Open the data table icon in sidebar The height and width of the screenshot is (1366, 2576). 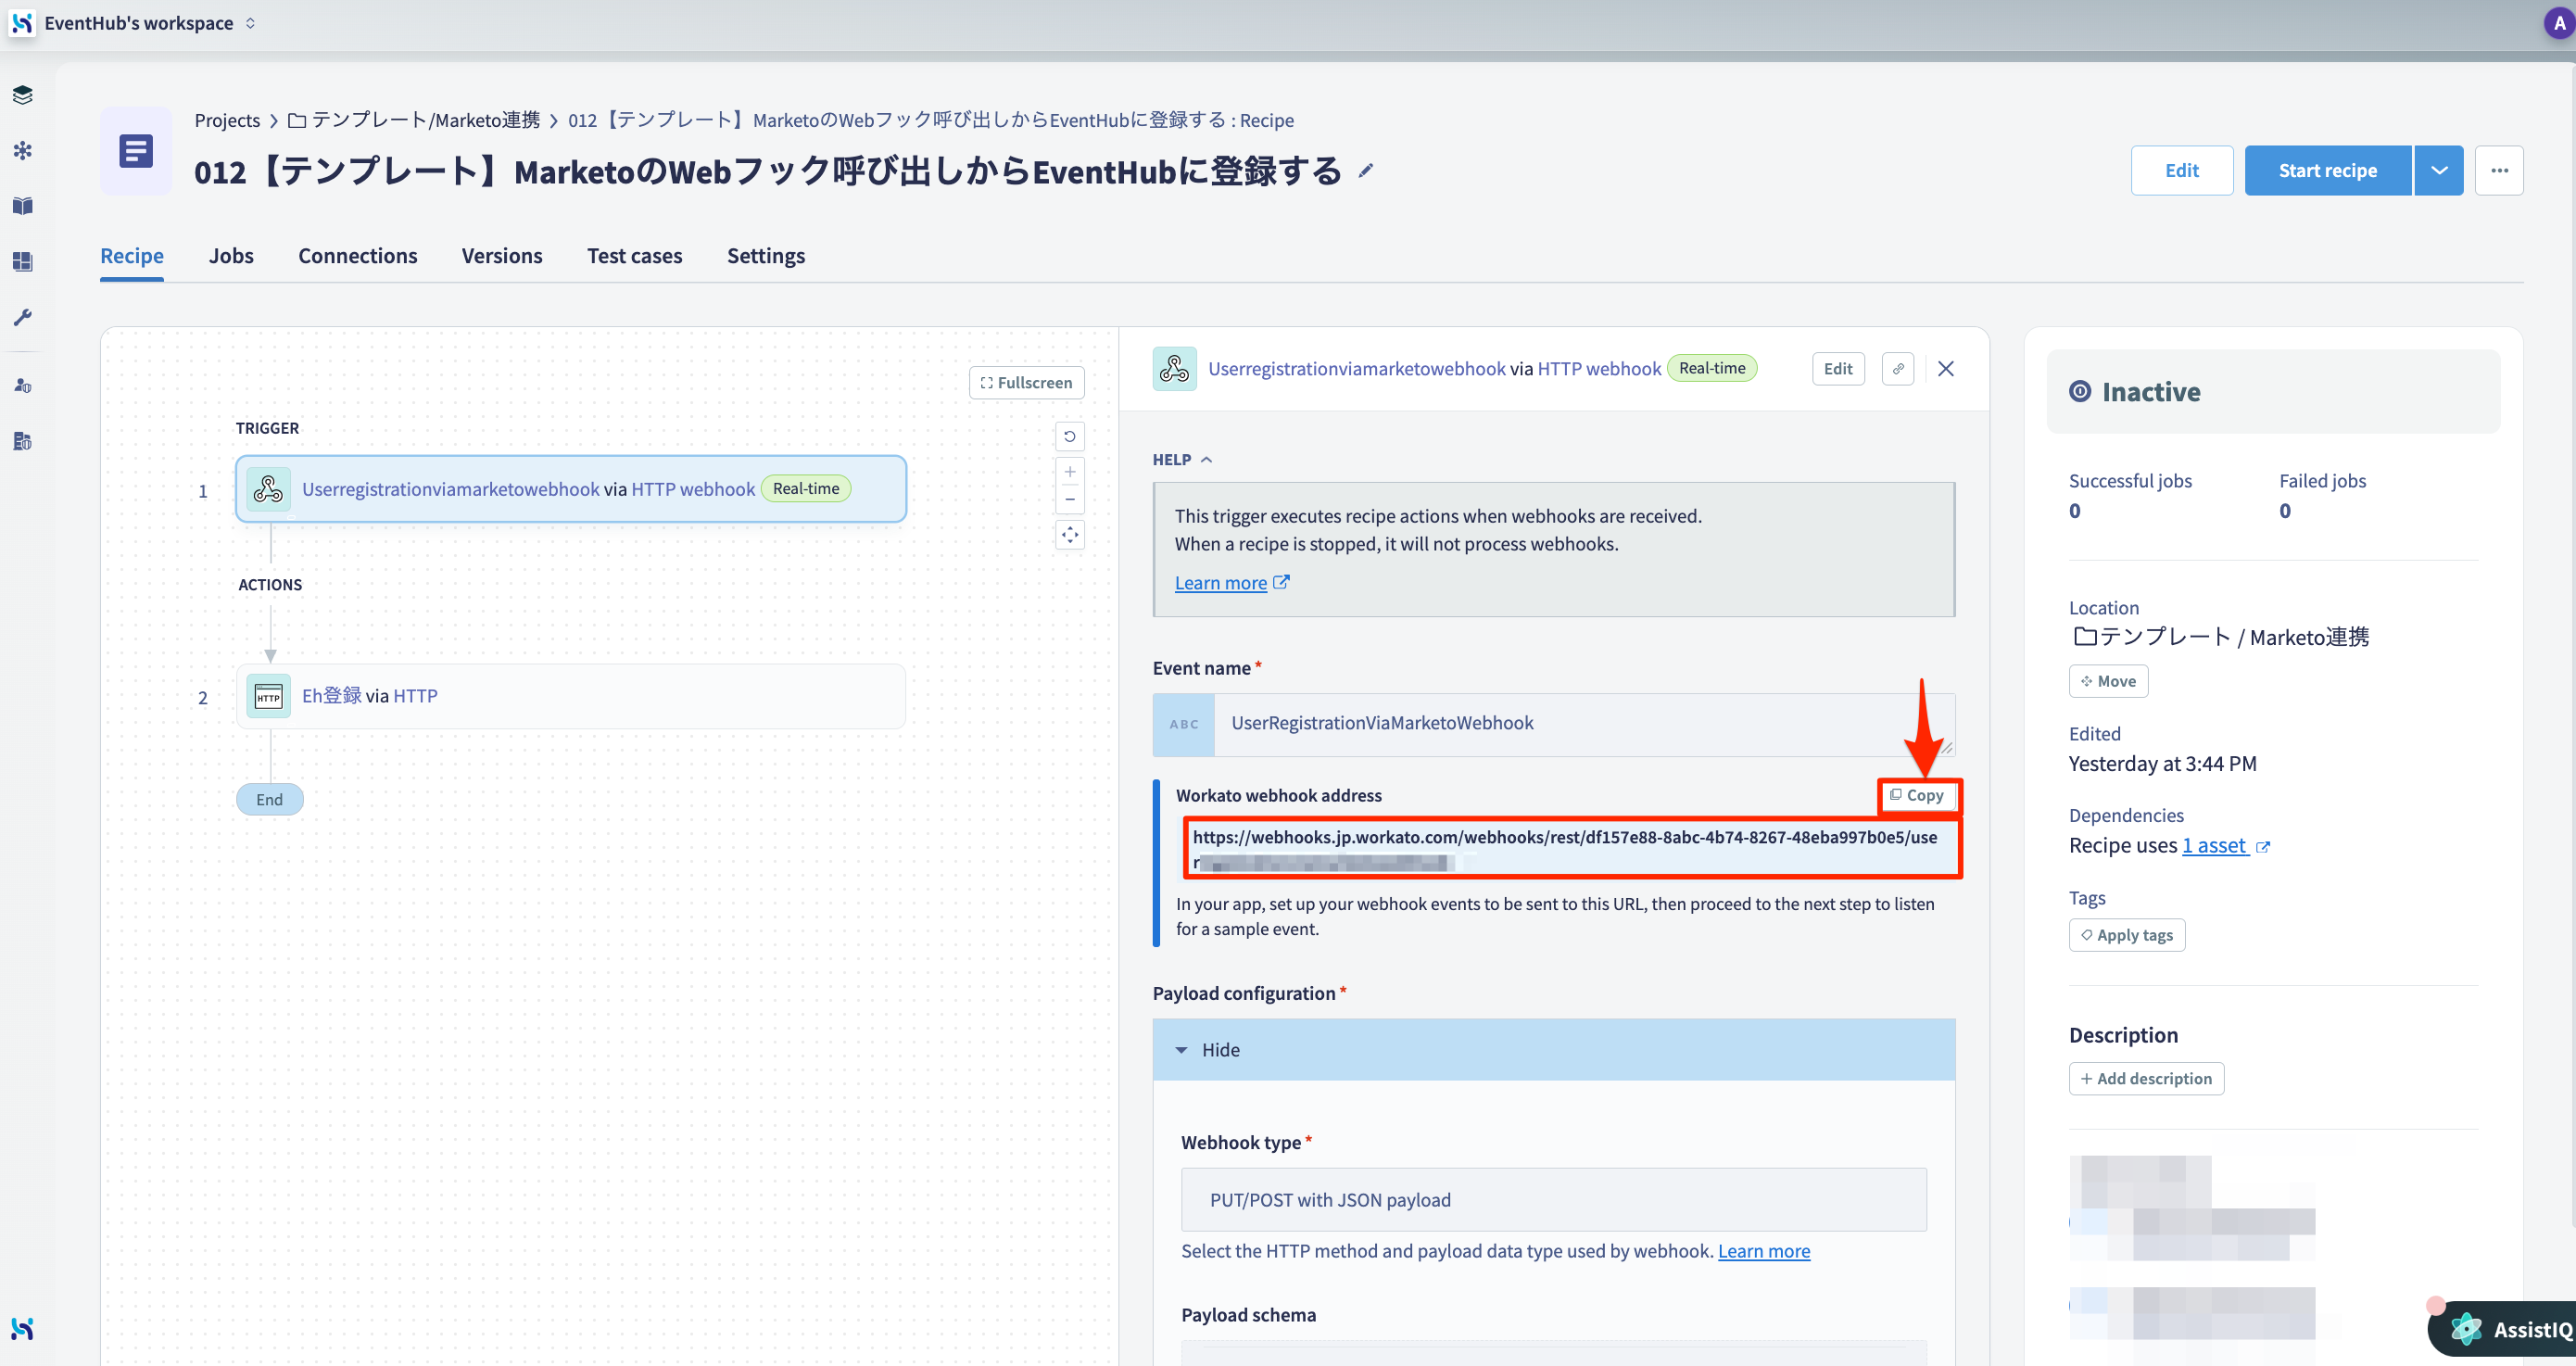(23, 441)
